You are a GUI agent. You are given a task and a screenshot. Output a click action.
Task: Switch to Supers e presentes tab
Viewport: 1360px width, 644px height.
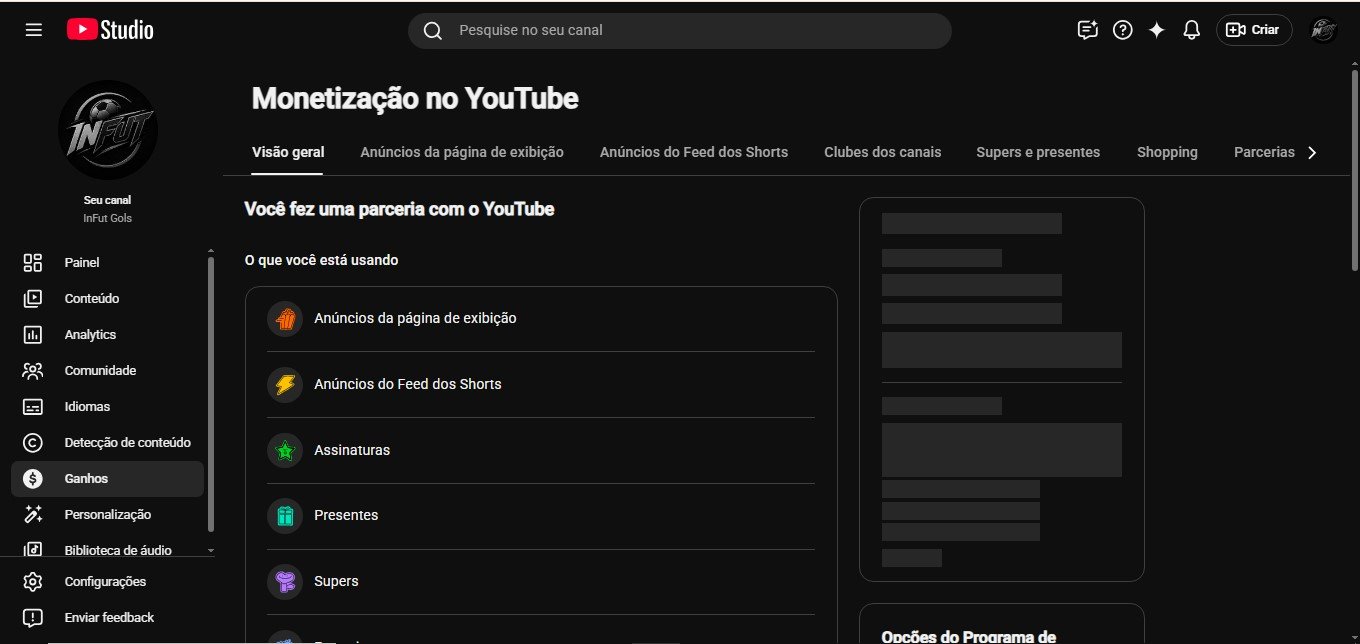(x=1038, y=152)
